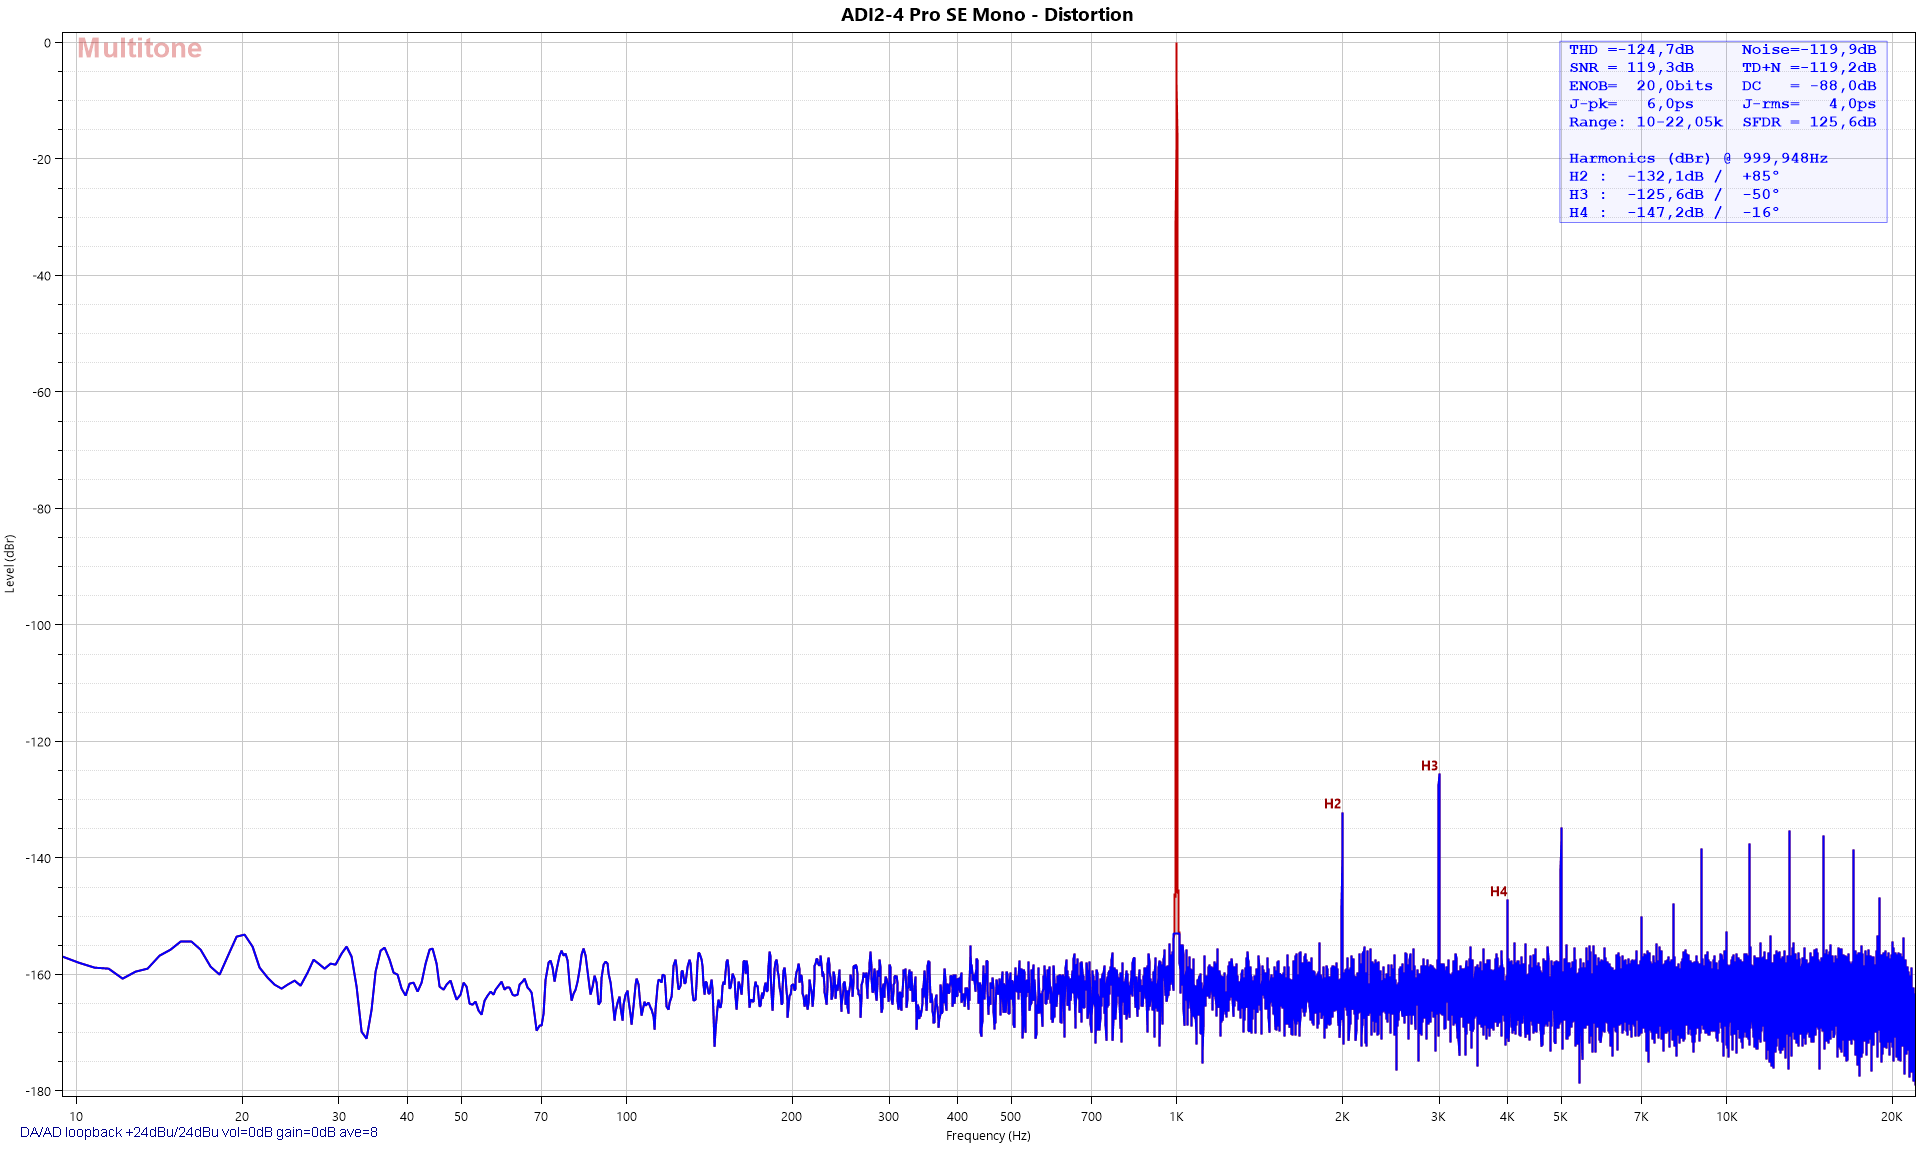Image resolution: width=1920 pixels, height=1151 pixels.
Task: Select the H4 : -147,2dB / -16° row
Action: 1674,212
